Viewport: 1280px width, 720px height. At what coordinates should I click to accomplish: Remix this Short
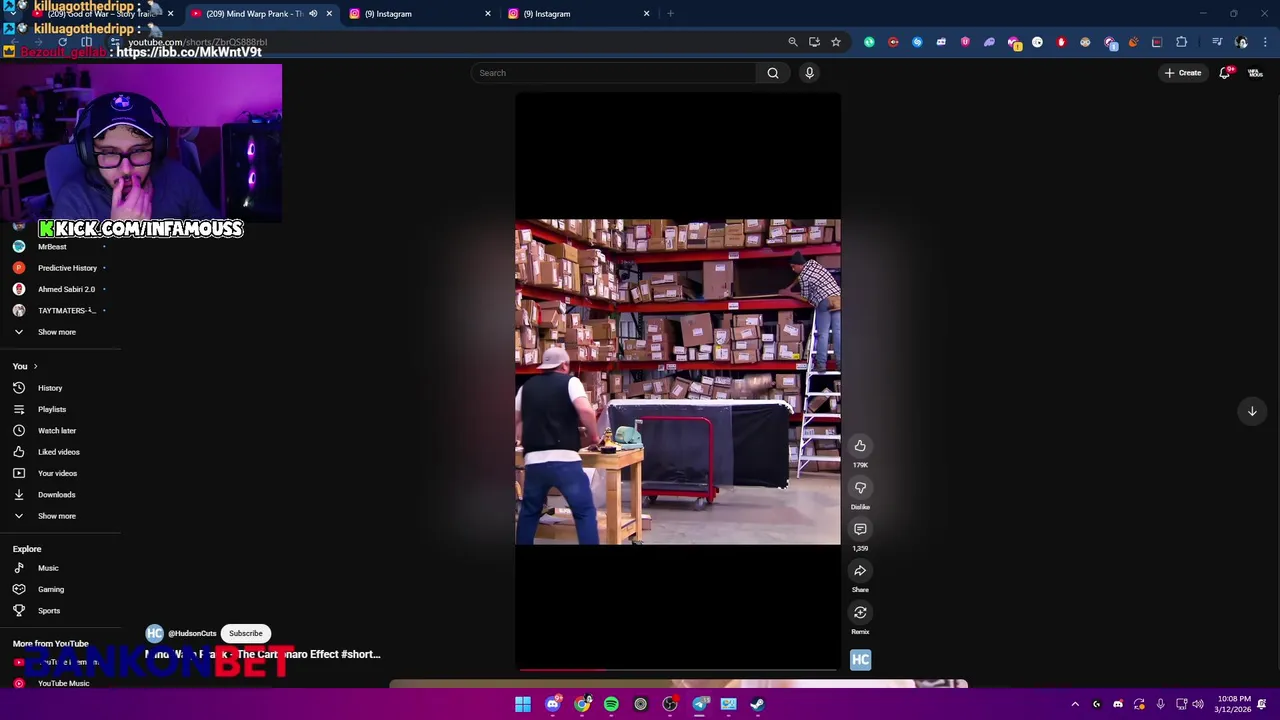click(860, 613)
